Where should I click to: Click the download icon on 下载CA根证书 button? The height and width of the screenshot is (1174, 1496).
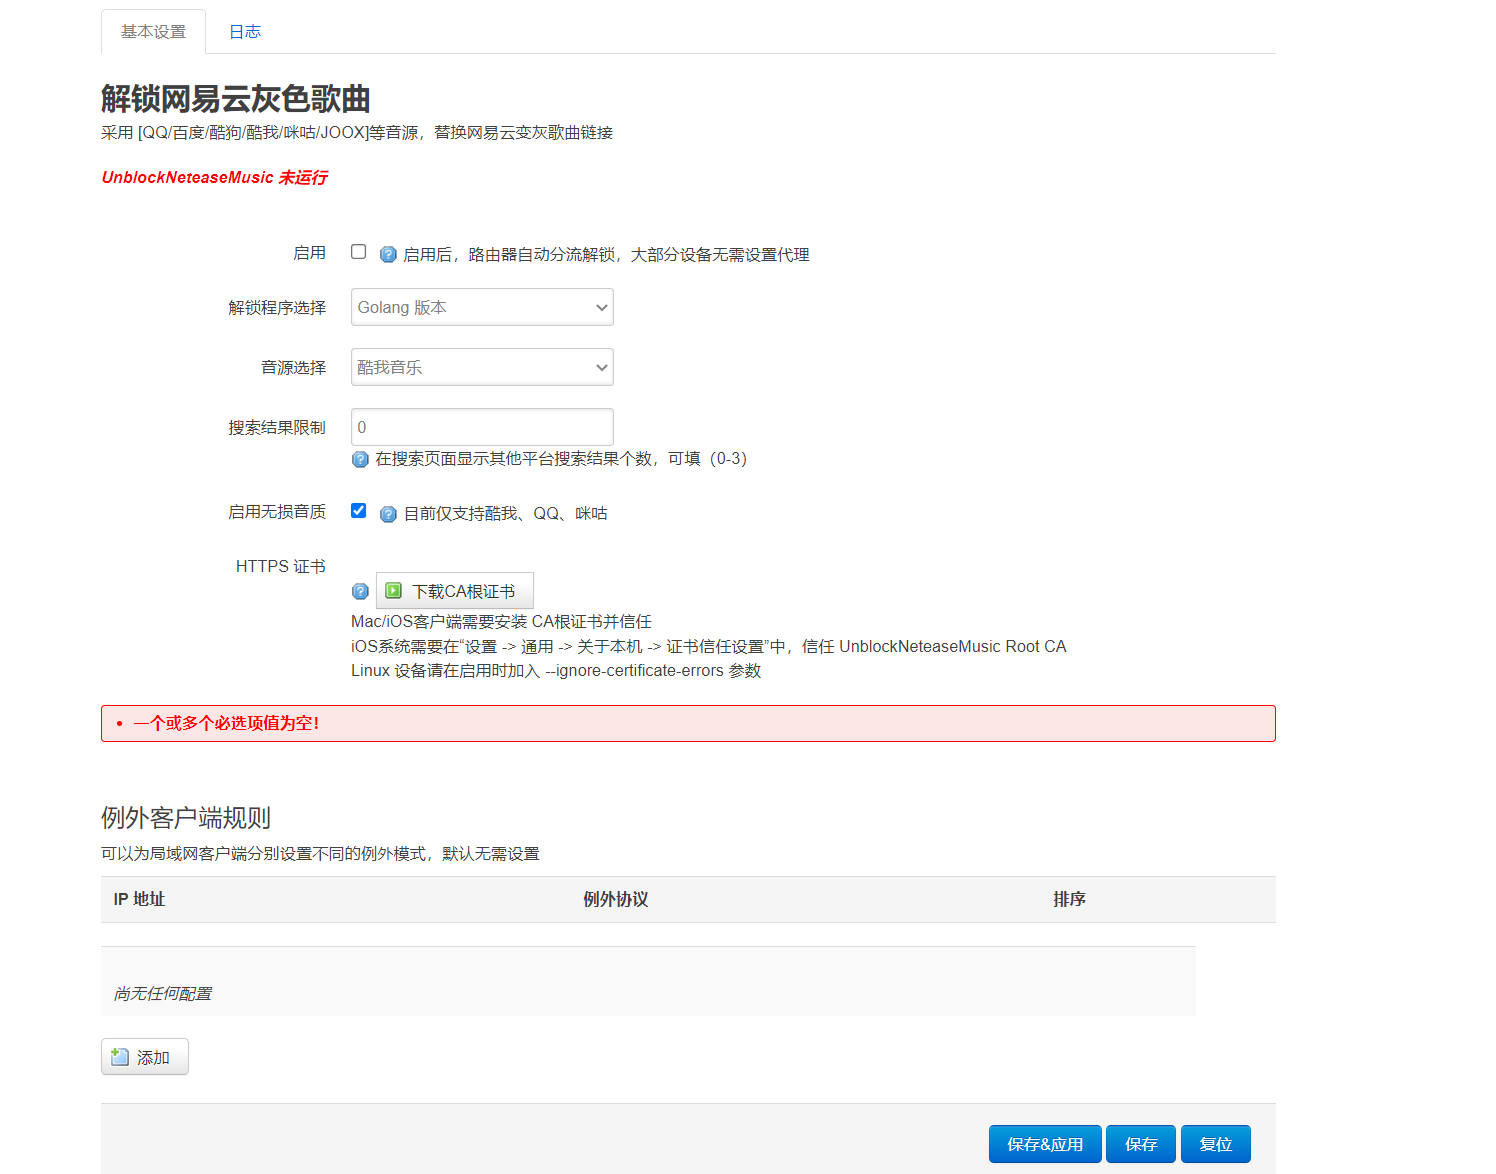click(393, 590)
